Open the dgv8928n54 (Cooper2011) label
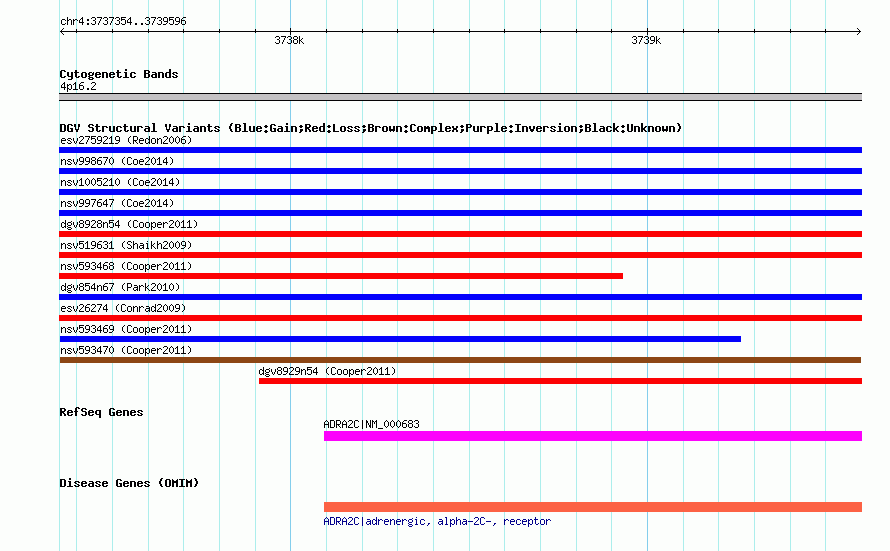Image resolution: width=890 pixels, height=551 pixels. point(129,224)
